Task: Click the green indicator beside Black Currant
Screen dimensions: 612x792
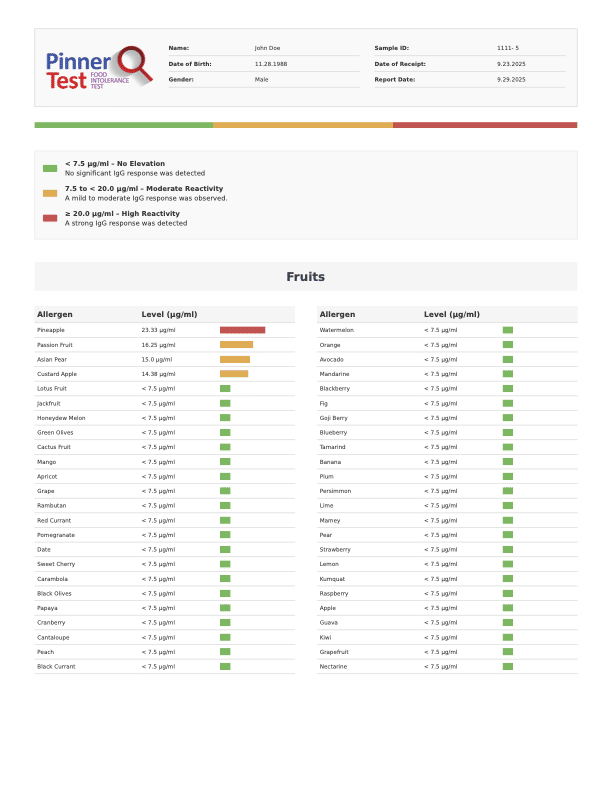Action: (225, 666)
